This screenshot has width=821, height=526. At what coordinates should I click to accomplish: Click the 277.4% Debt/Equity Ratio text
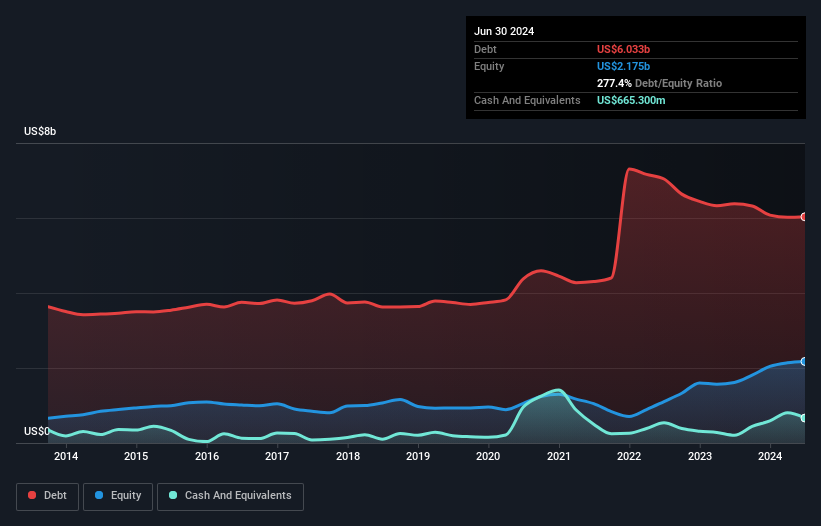coord(659,83)
